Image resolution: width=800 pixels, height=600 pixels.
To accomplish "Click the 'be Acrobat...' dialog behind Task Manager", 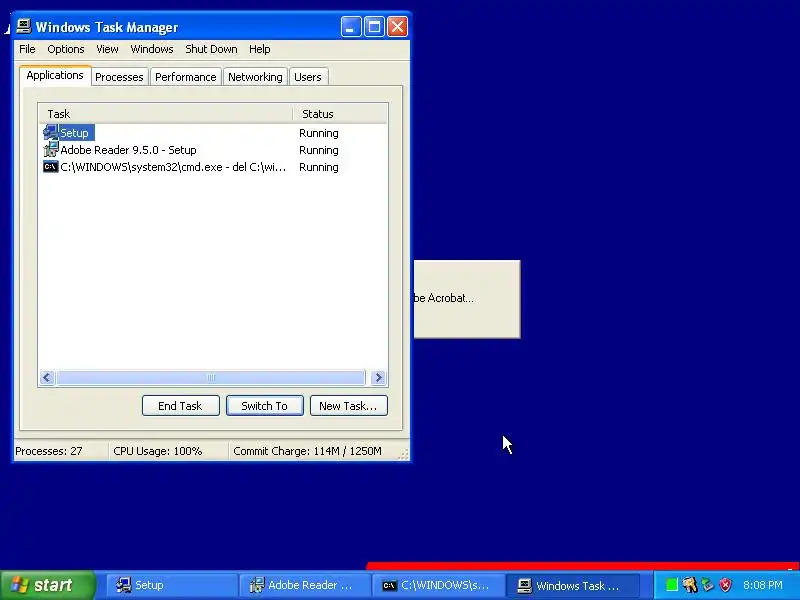I will point(467,299).
